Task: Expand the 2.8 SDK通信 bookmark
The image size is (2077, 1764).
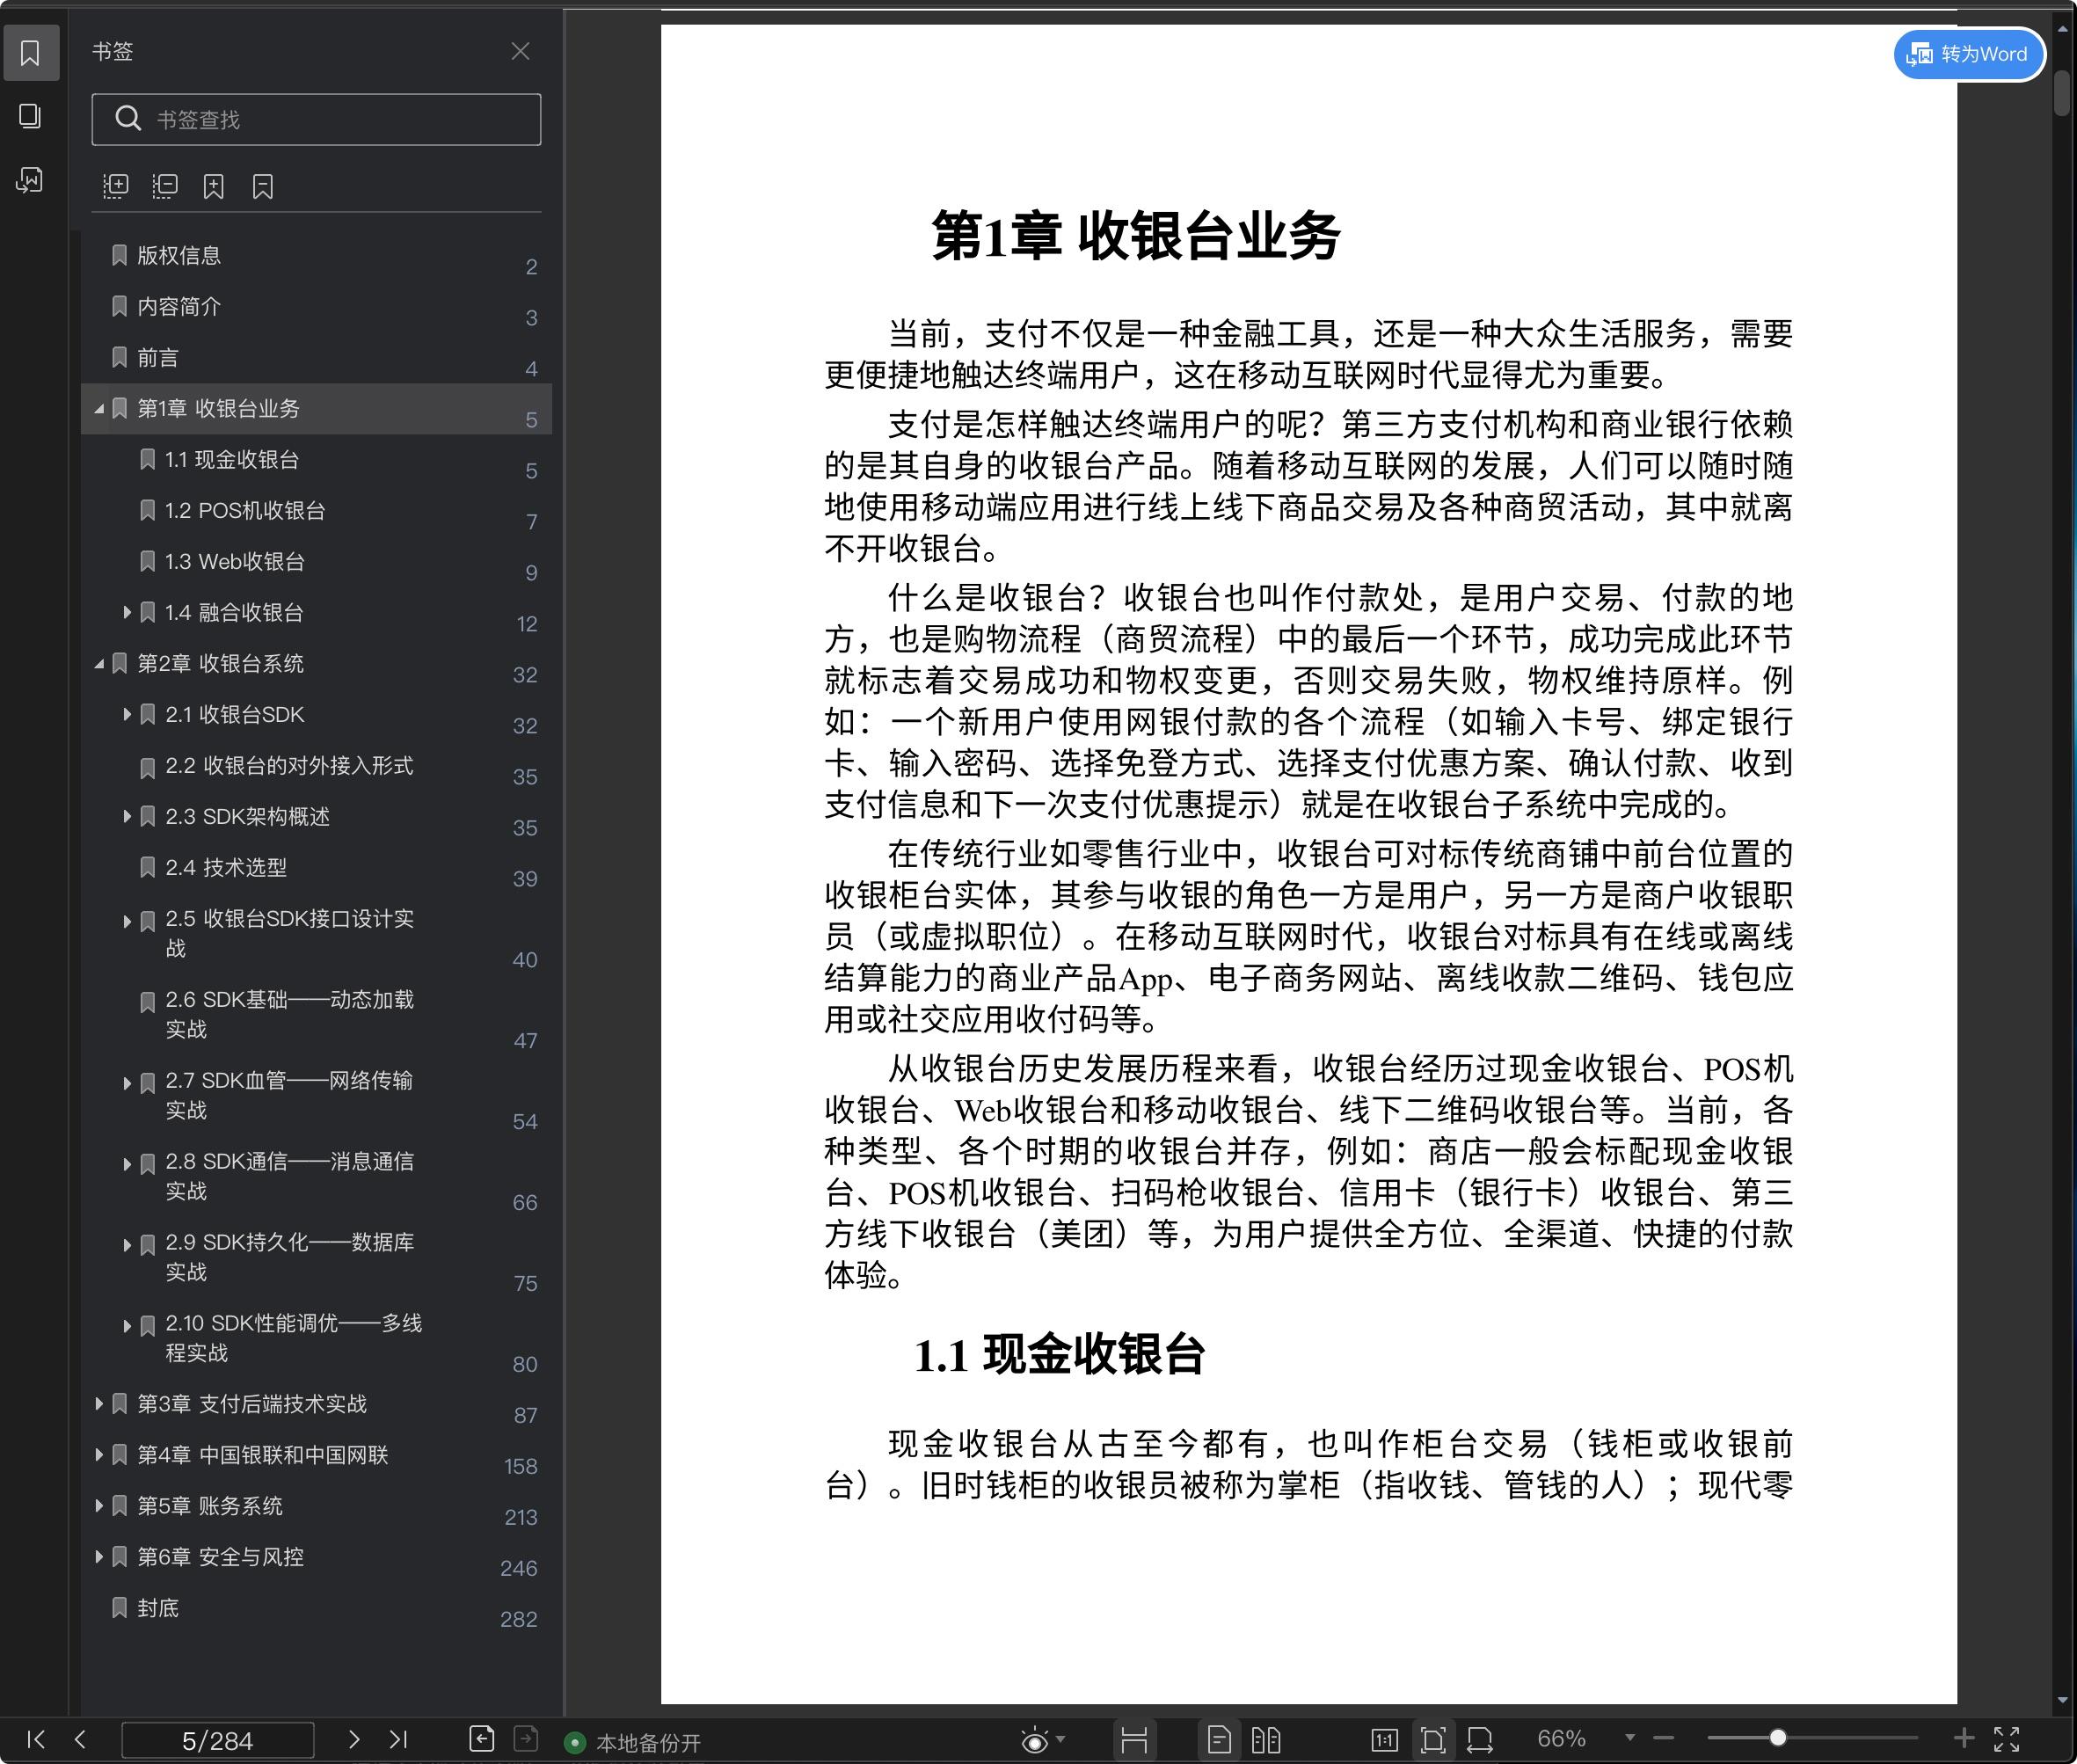Action: 127,1164
